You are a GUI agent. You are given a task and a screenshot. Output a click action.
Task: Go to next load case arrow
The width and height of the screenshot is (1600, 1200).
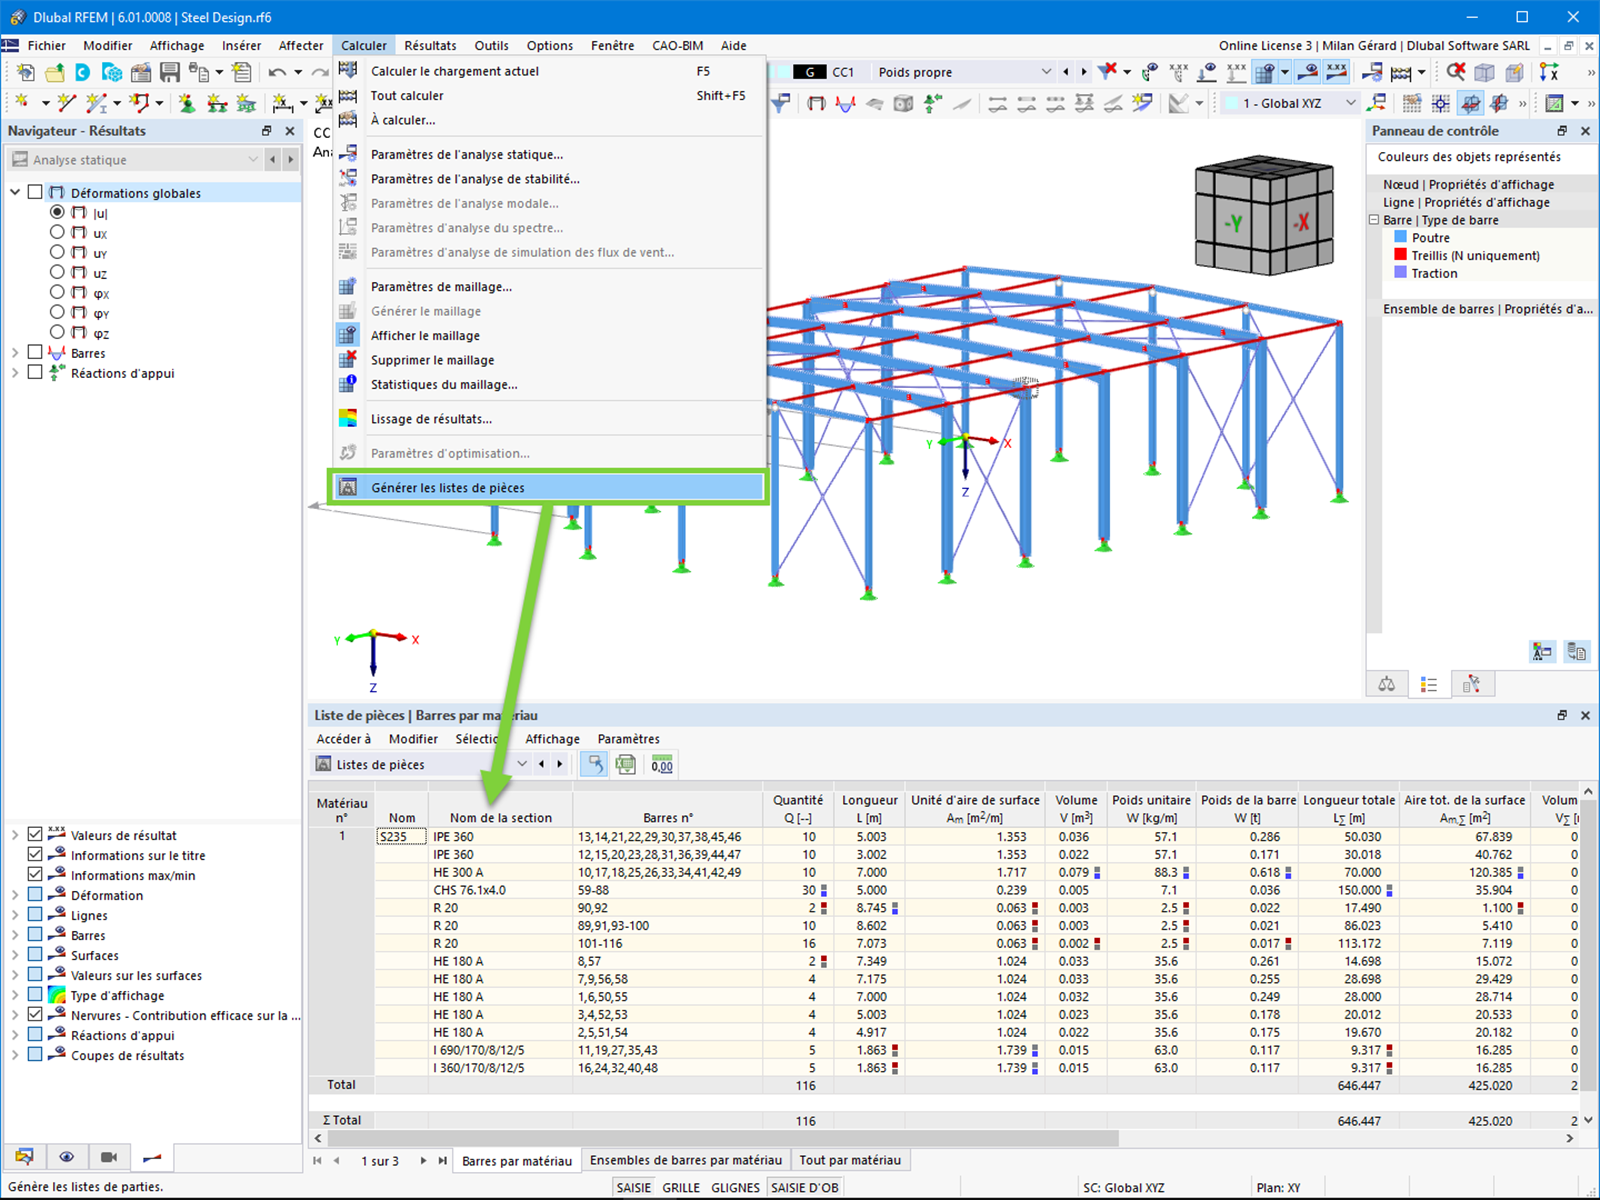click(1084, 72)
